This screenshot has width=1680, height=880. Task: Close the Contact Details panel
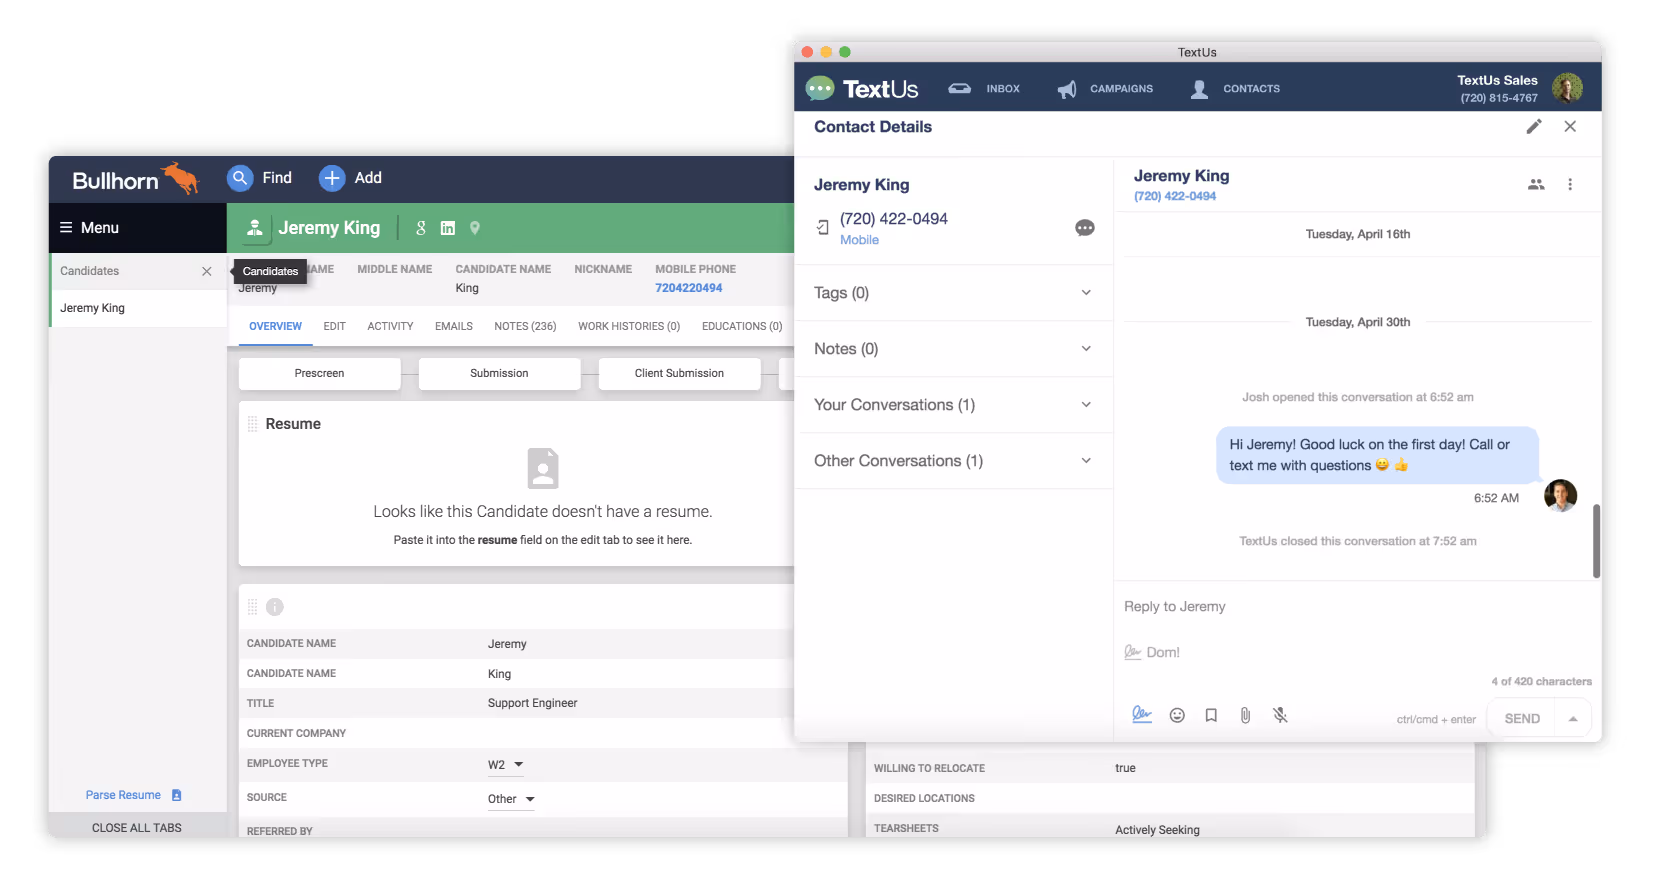(1570, 126)
